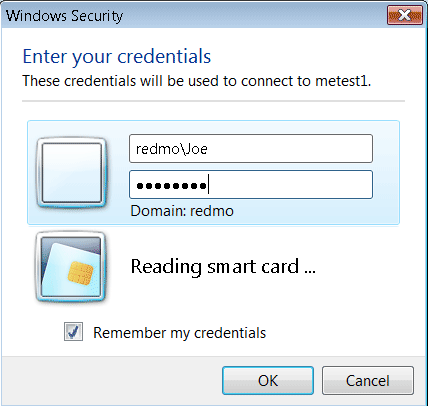Place cursor after Joe in username box

coord(209,149)
